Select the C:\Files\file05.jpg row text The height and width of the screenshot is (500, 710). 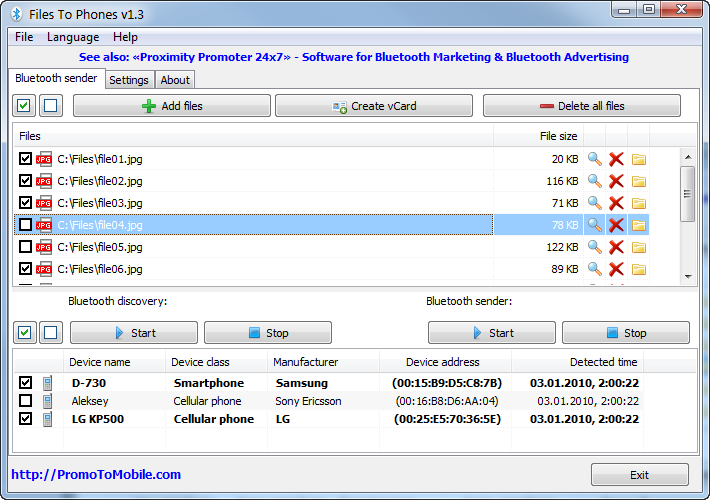[100, 247]
